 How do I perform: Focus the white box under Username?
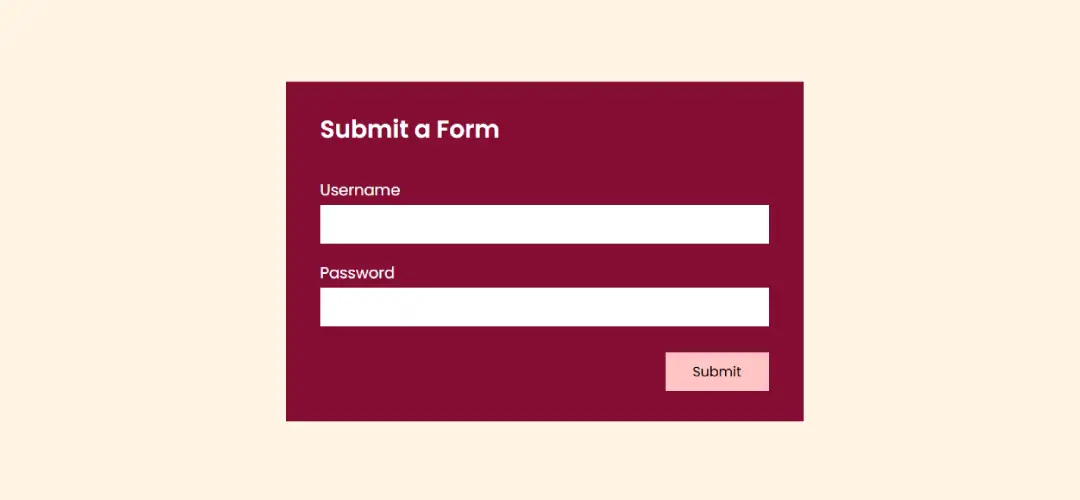point(544,224)
